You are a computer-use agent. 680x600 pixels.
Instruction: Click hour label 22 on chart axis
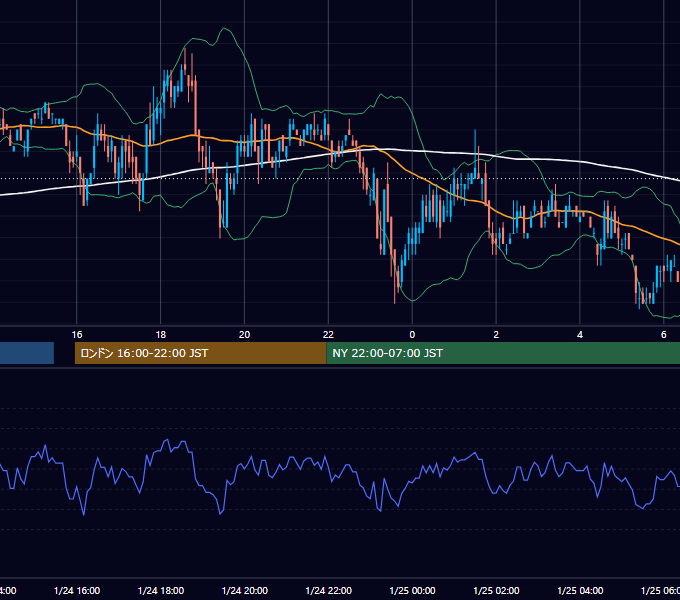[x=328, y=335]
